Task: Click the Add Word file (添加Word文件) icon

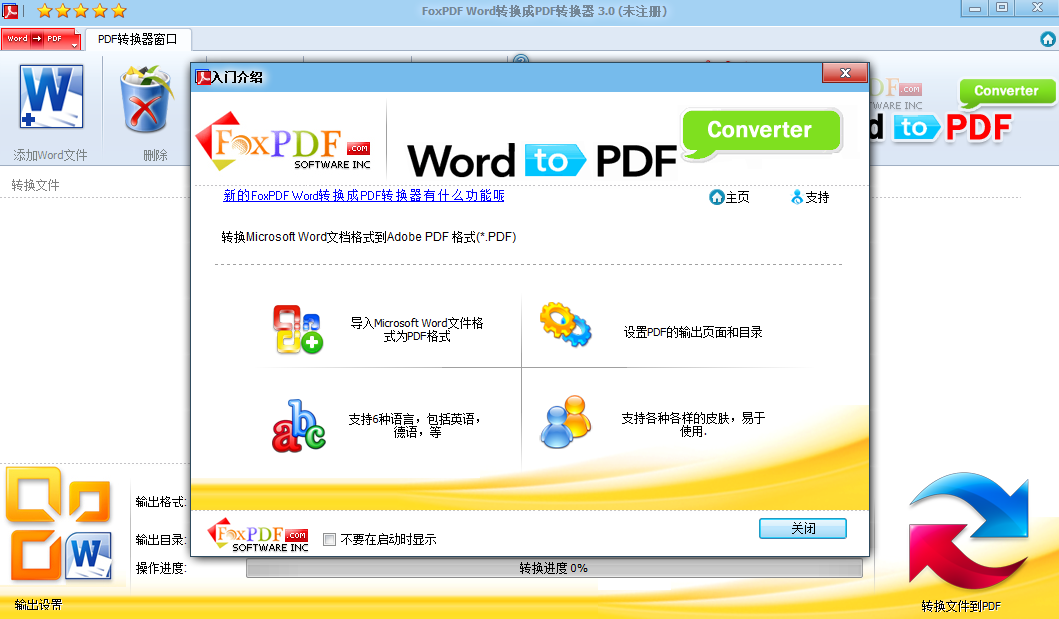Action: coord(51,97)
